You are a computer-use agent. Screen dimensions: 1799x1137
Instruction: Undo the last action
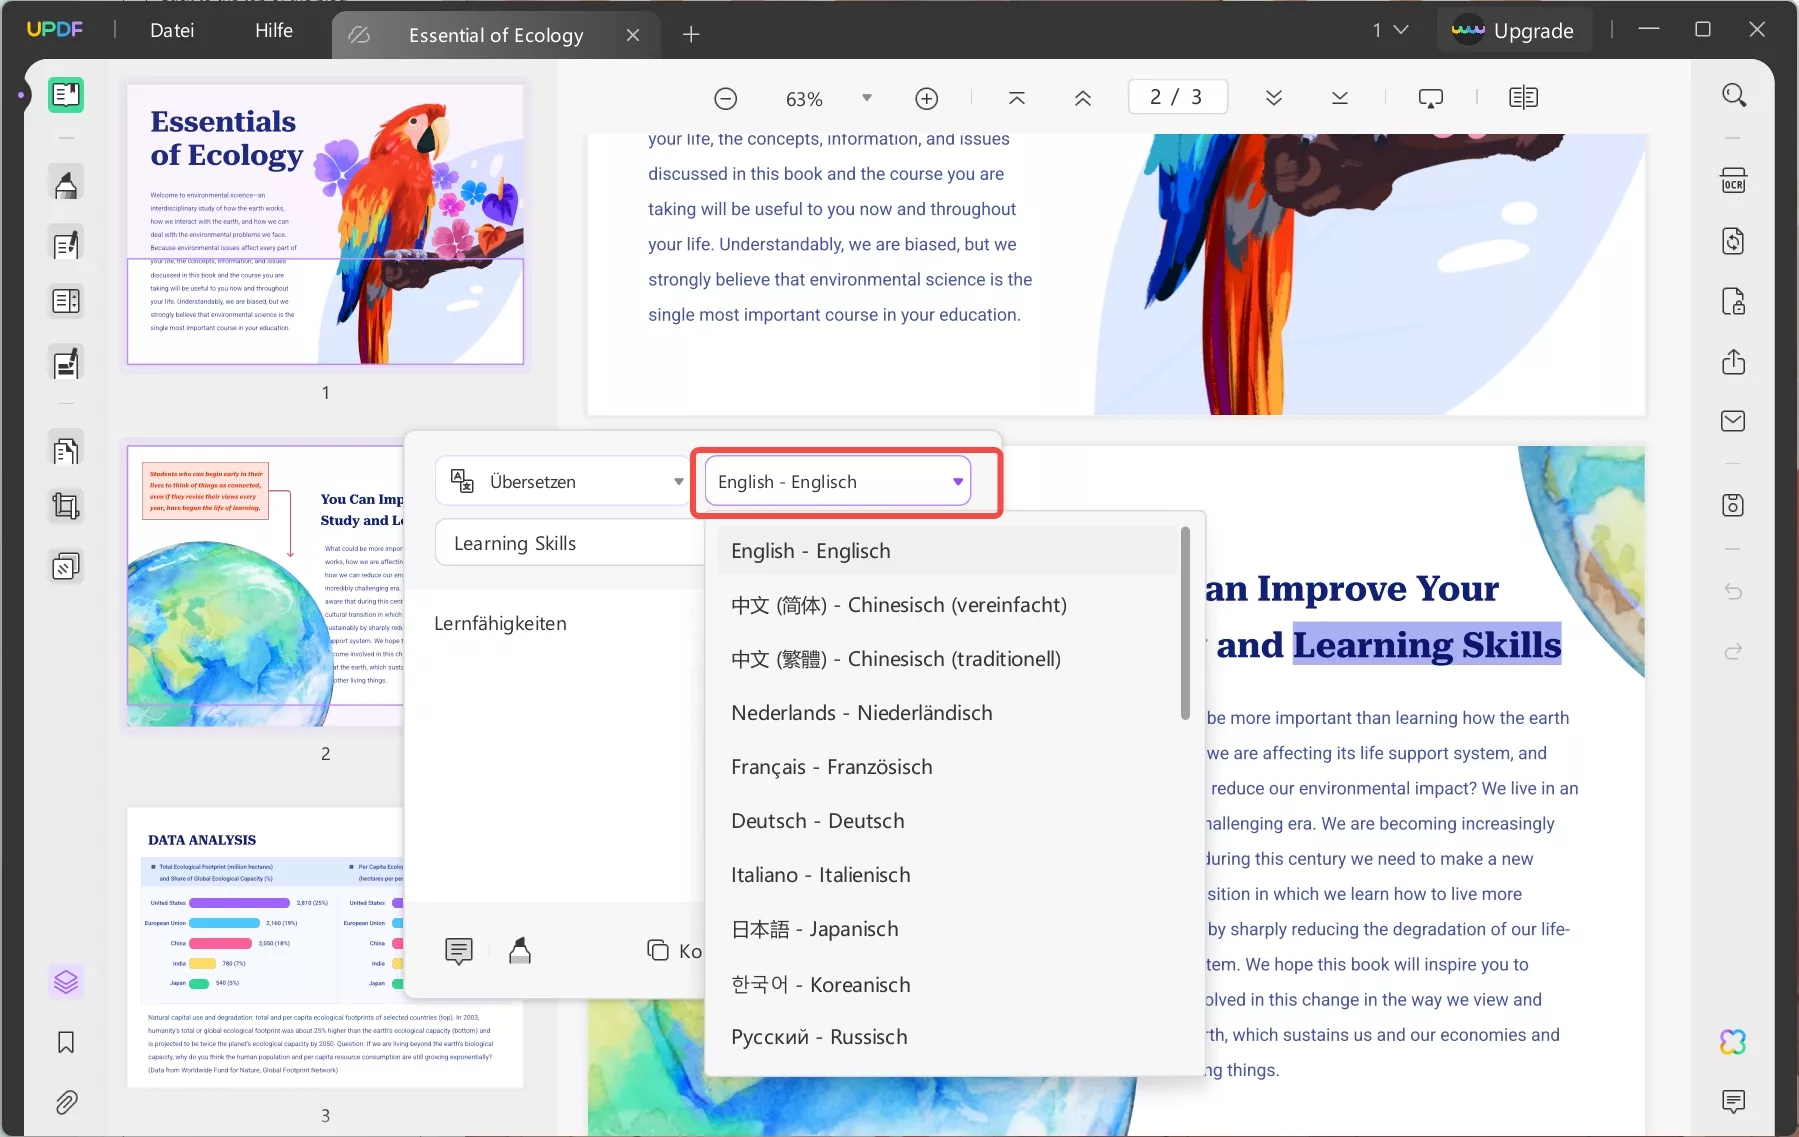(1734, 592)
